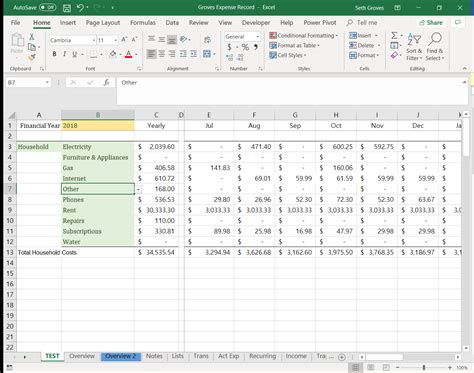Image resolution: width=474 pixels, height=373 pixels.
Task: Click the New Sheet plus button
Action: 342,357
